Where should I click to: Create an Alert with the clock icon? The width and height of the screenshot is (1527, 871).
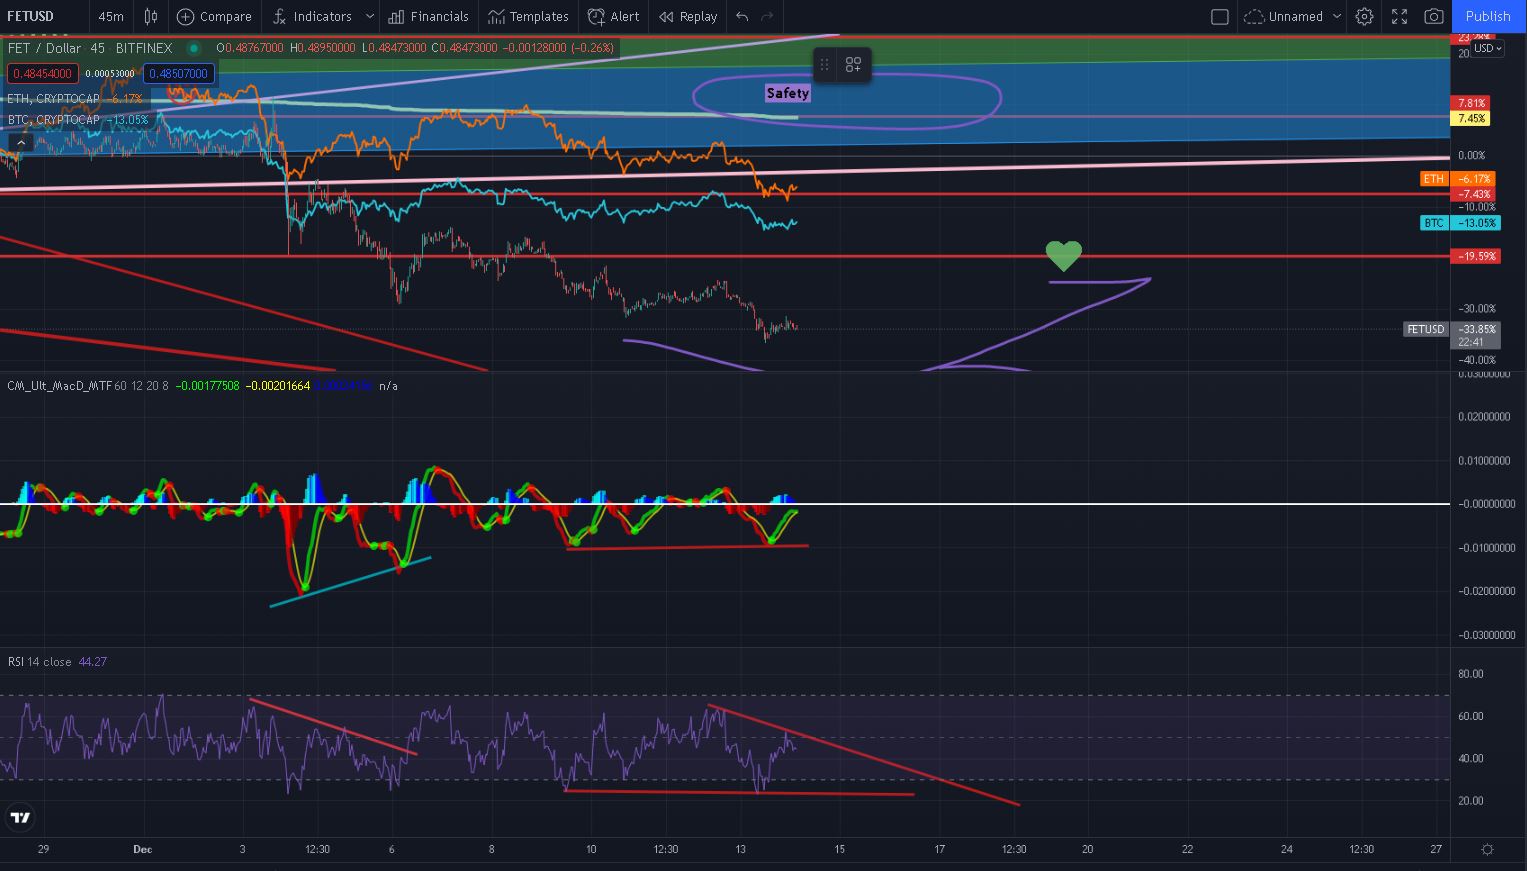(x=596, y=16)
